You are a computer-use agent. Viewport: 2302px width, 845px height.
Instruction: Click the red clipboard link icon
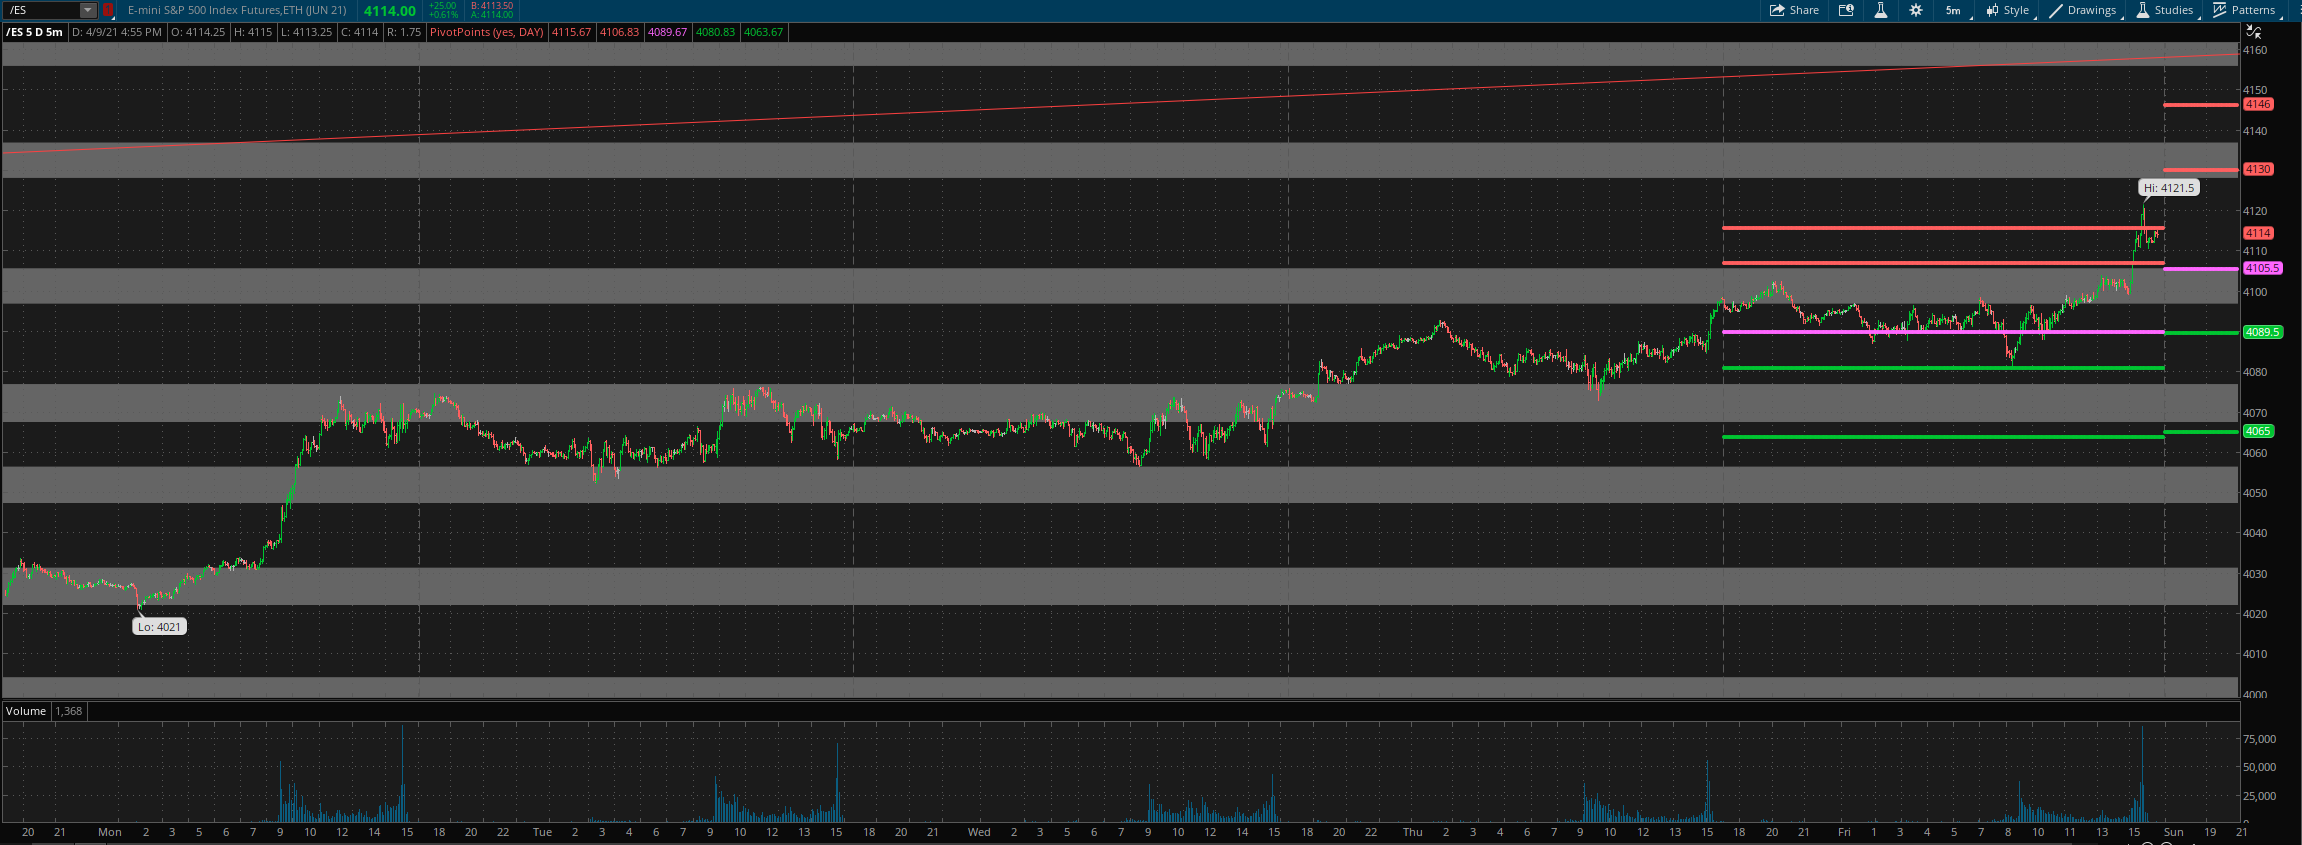click(x=109, y=10)
